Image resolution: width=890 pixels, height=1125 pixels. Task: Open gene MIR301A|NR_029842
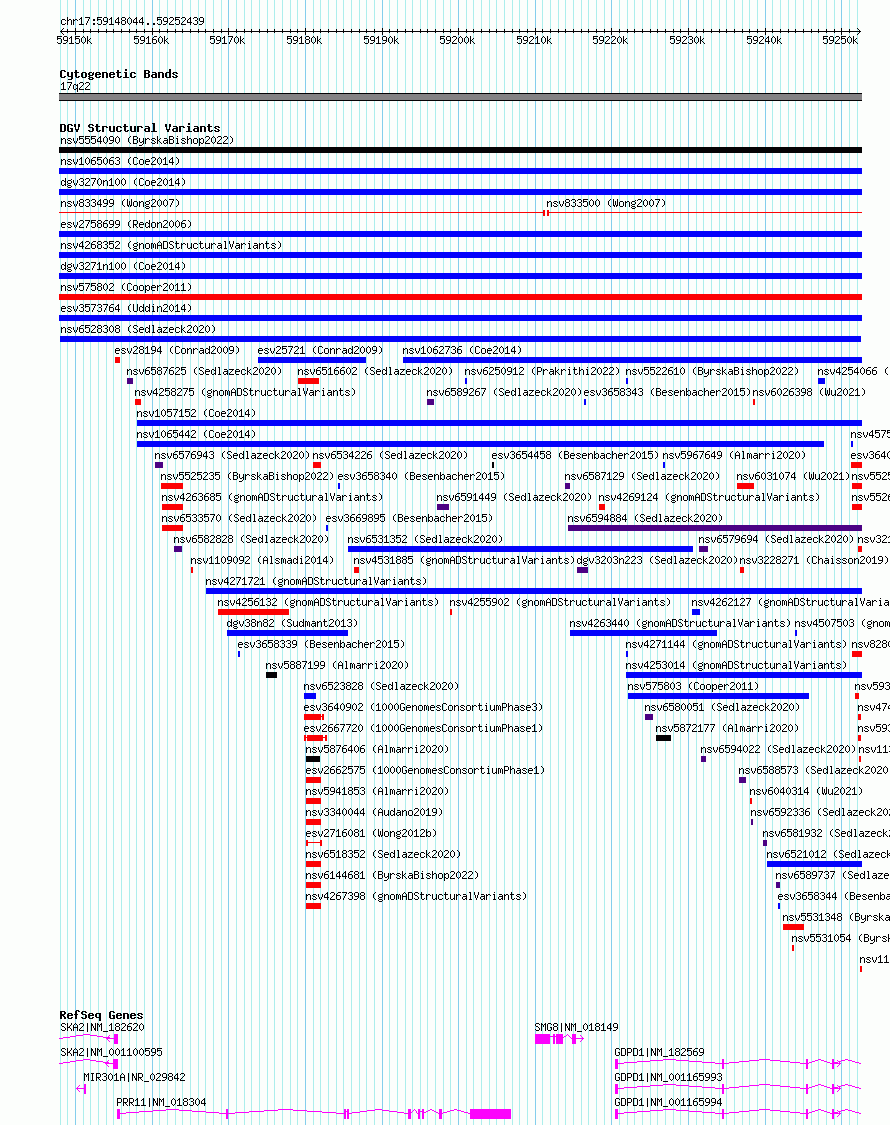pyautogui.click(x=134, y=1077)
